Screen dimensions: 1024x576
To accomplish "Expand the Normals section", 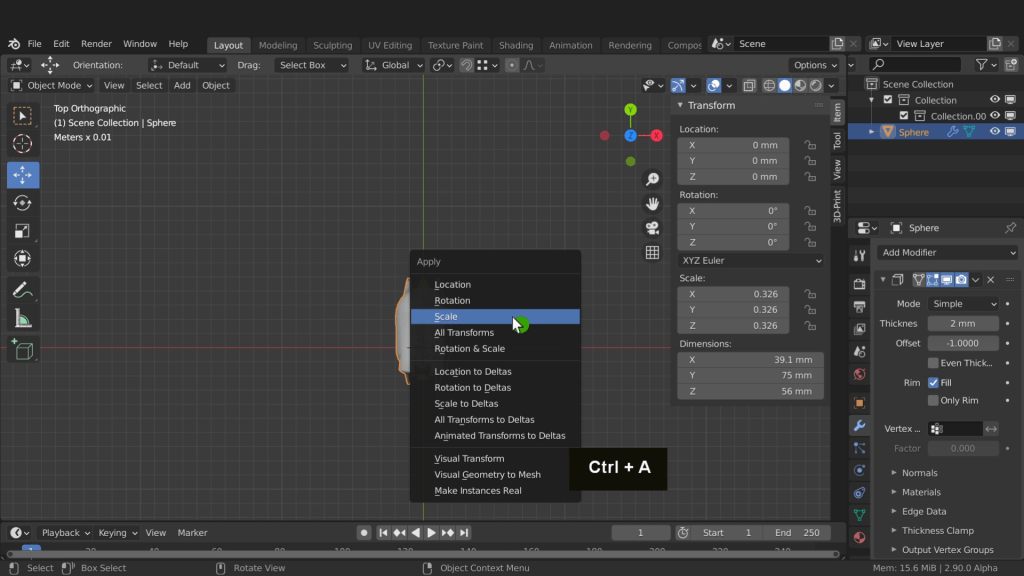I will [919, 473].
